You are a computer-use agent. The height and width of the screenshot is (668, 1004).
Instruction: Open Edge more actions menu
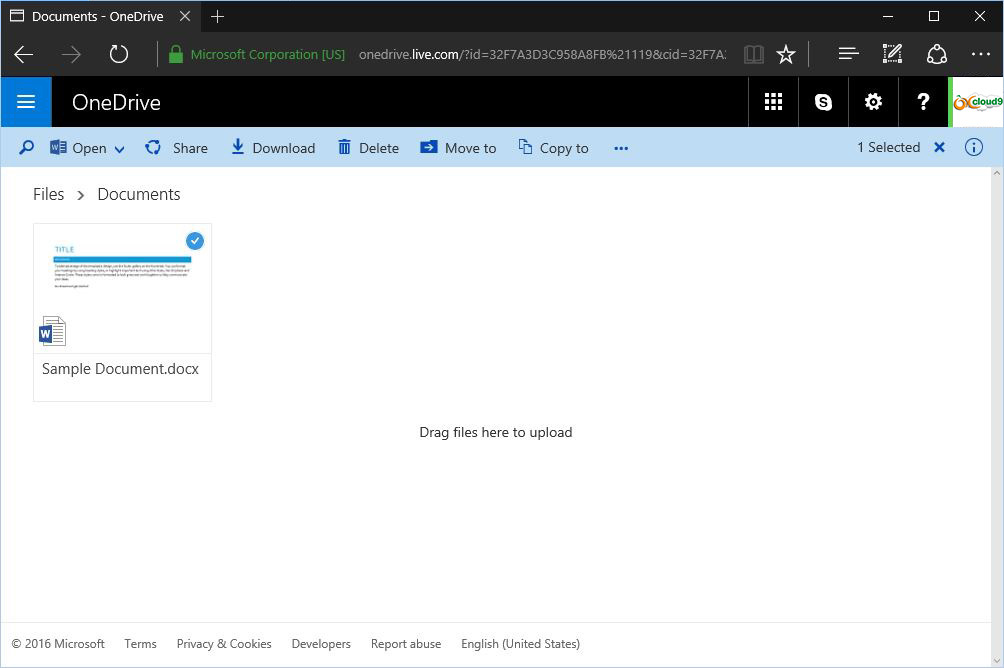(x=980, y=54)
